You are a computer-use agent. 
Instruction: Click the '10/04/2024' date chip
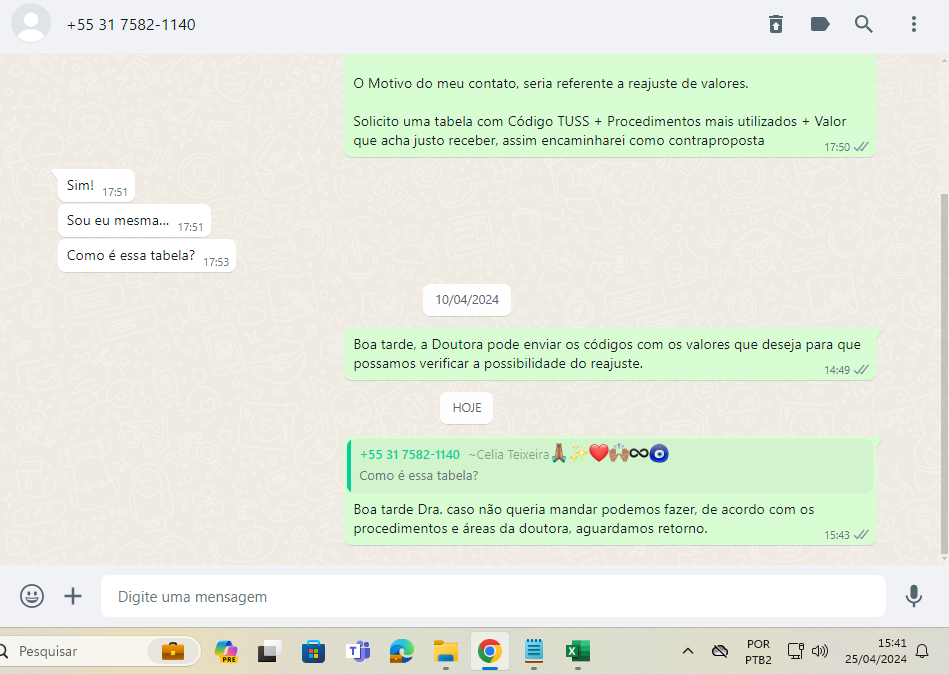[467, 300]
